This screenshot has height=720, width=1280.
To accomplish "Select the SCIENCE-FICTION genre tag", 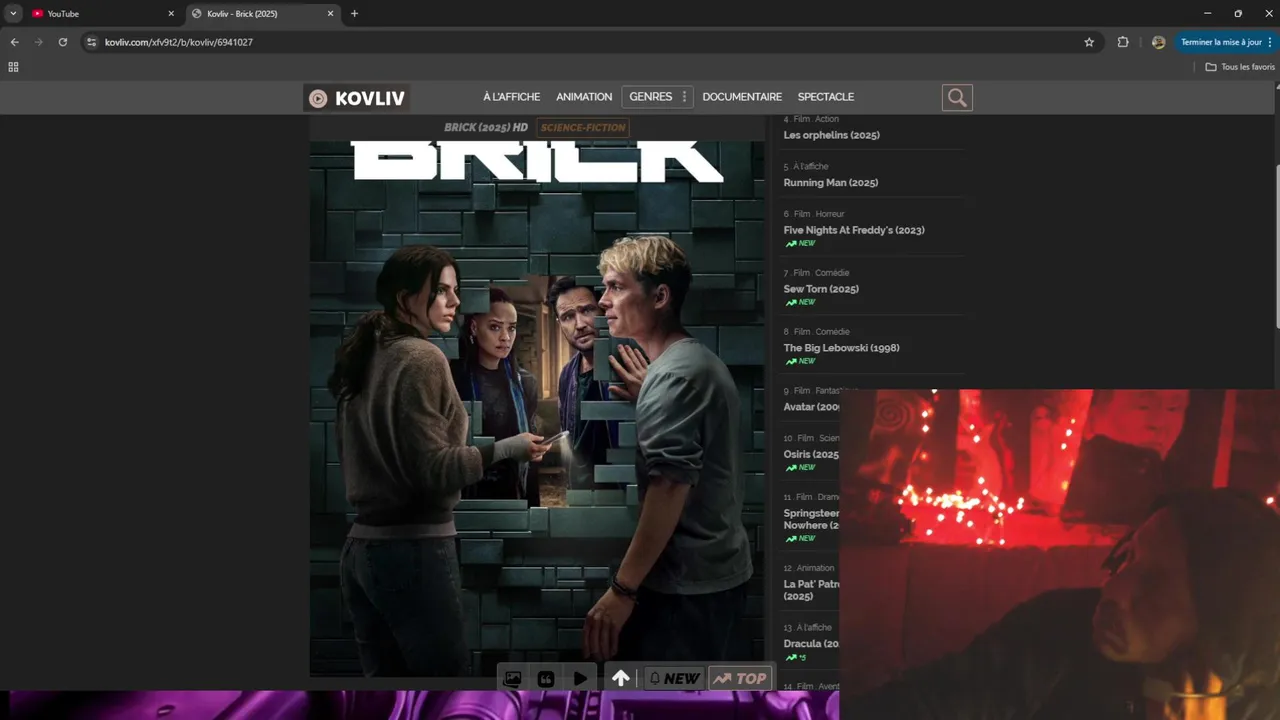I will click(583, 127).
